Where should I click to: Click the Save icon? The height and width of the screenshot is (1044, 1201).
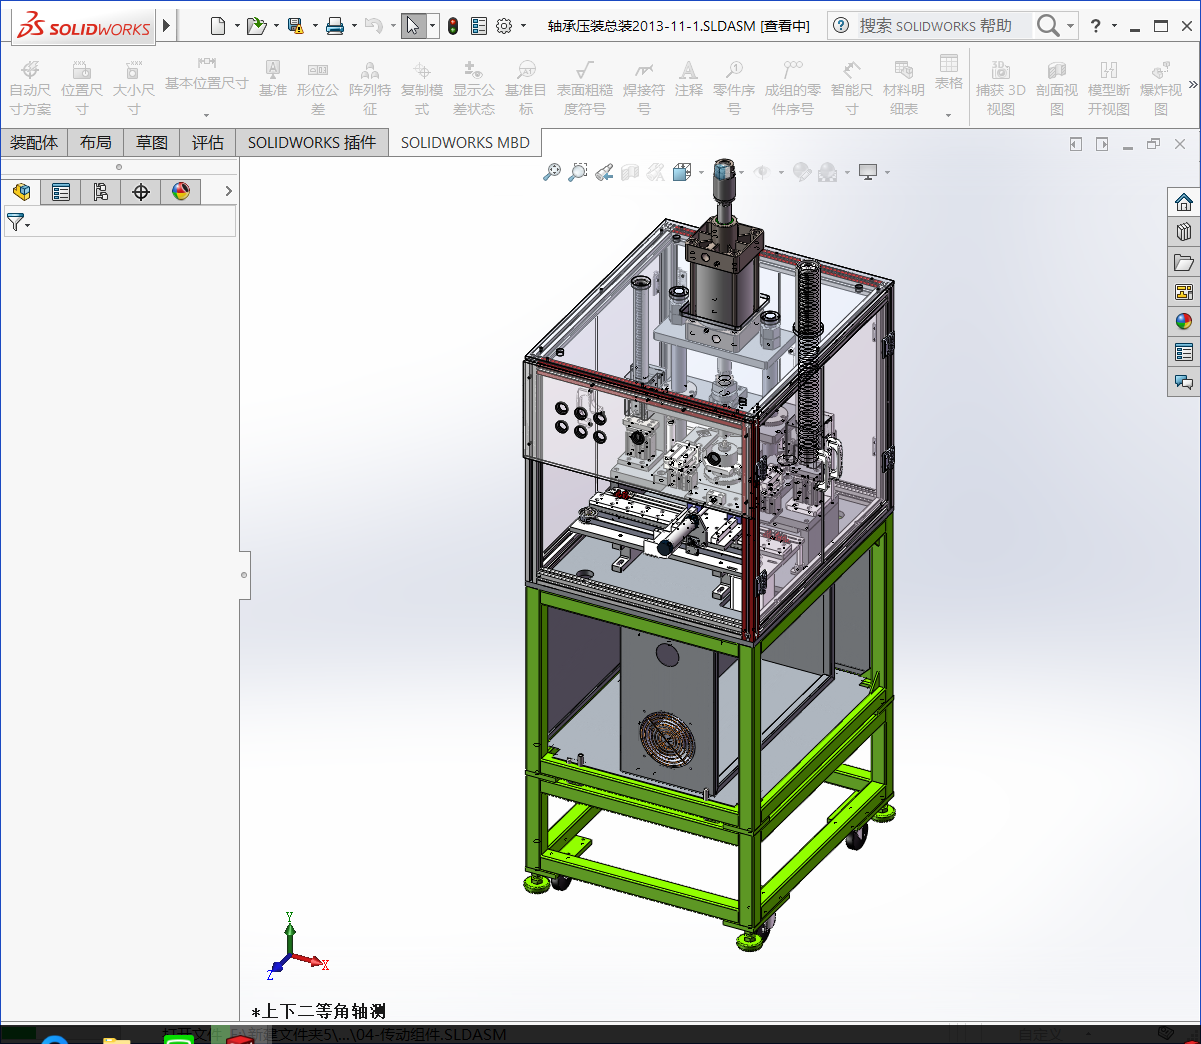295,26
